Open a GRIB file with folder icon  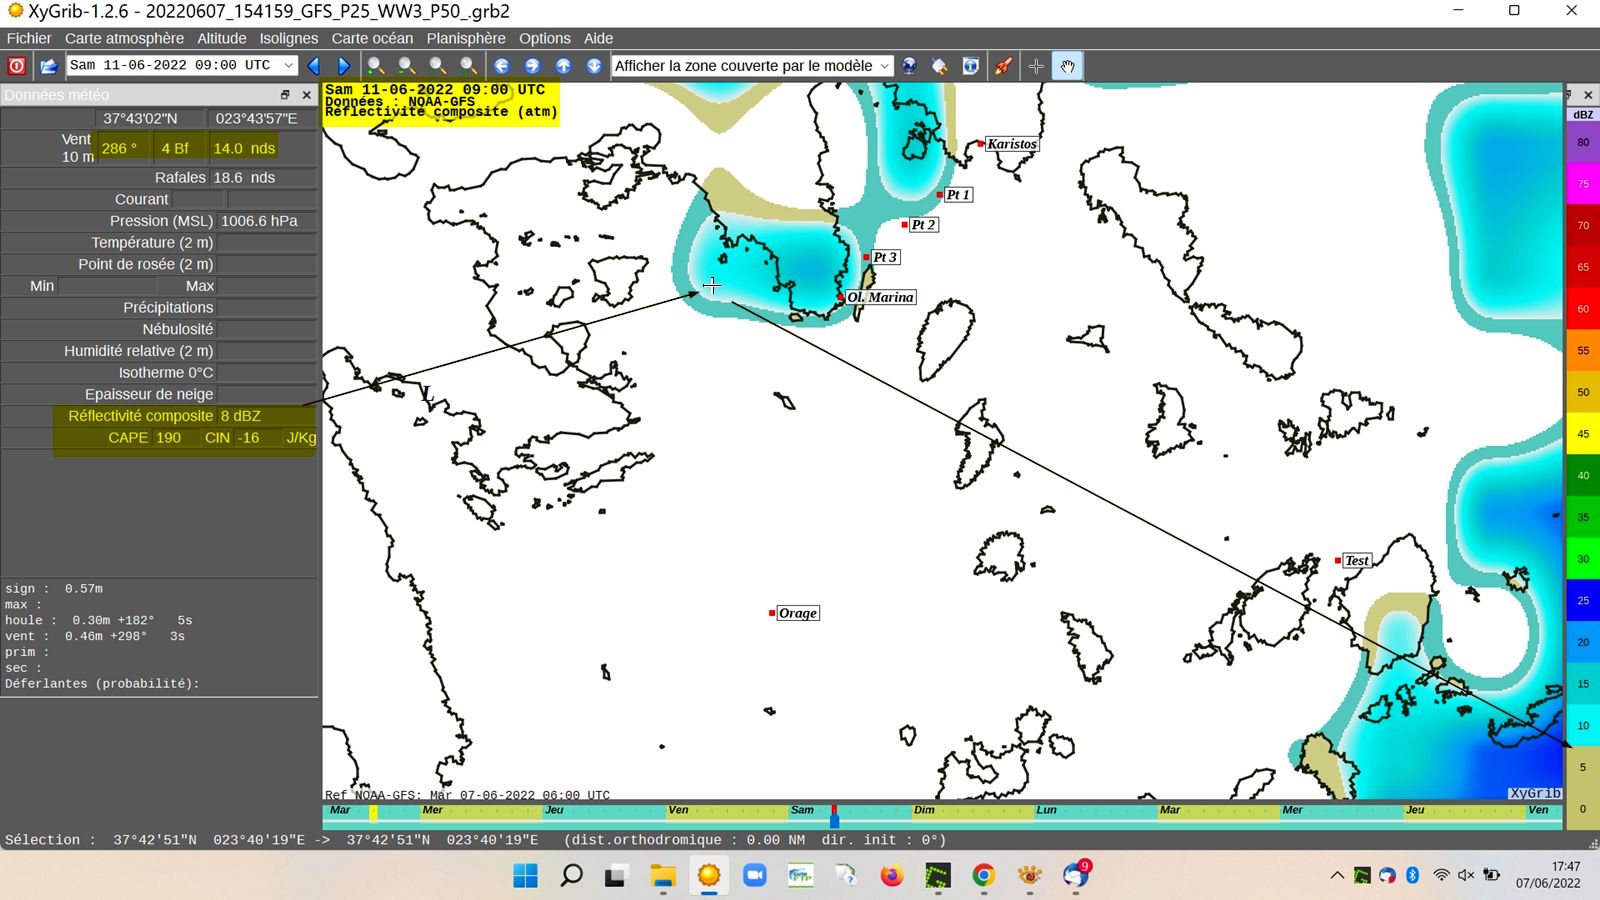[48, 66]
